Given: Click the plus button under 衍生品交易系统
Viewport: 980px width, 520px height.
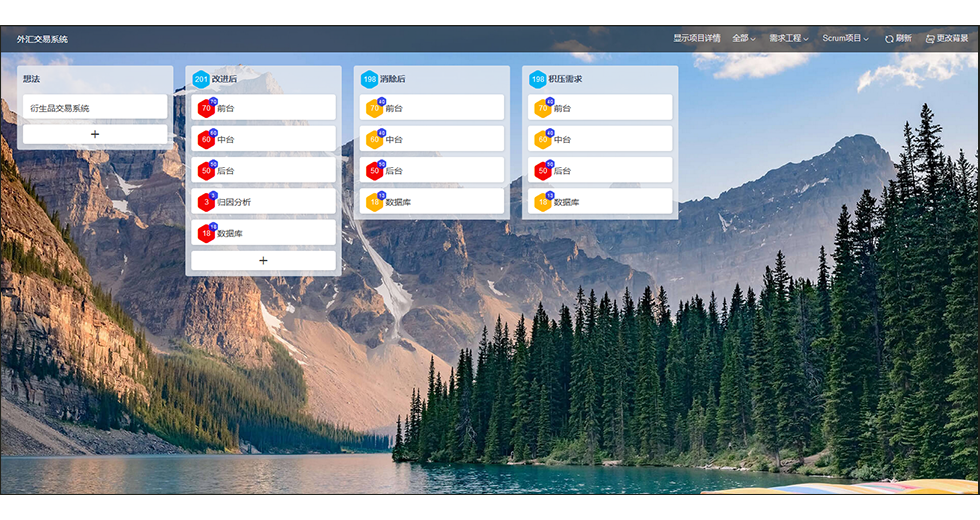Looking at the screenshot, I should tap(95, 134).
